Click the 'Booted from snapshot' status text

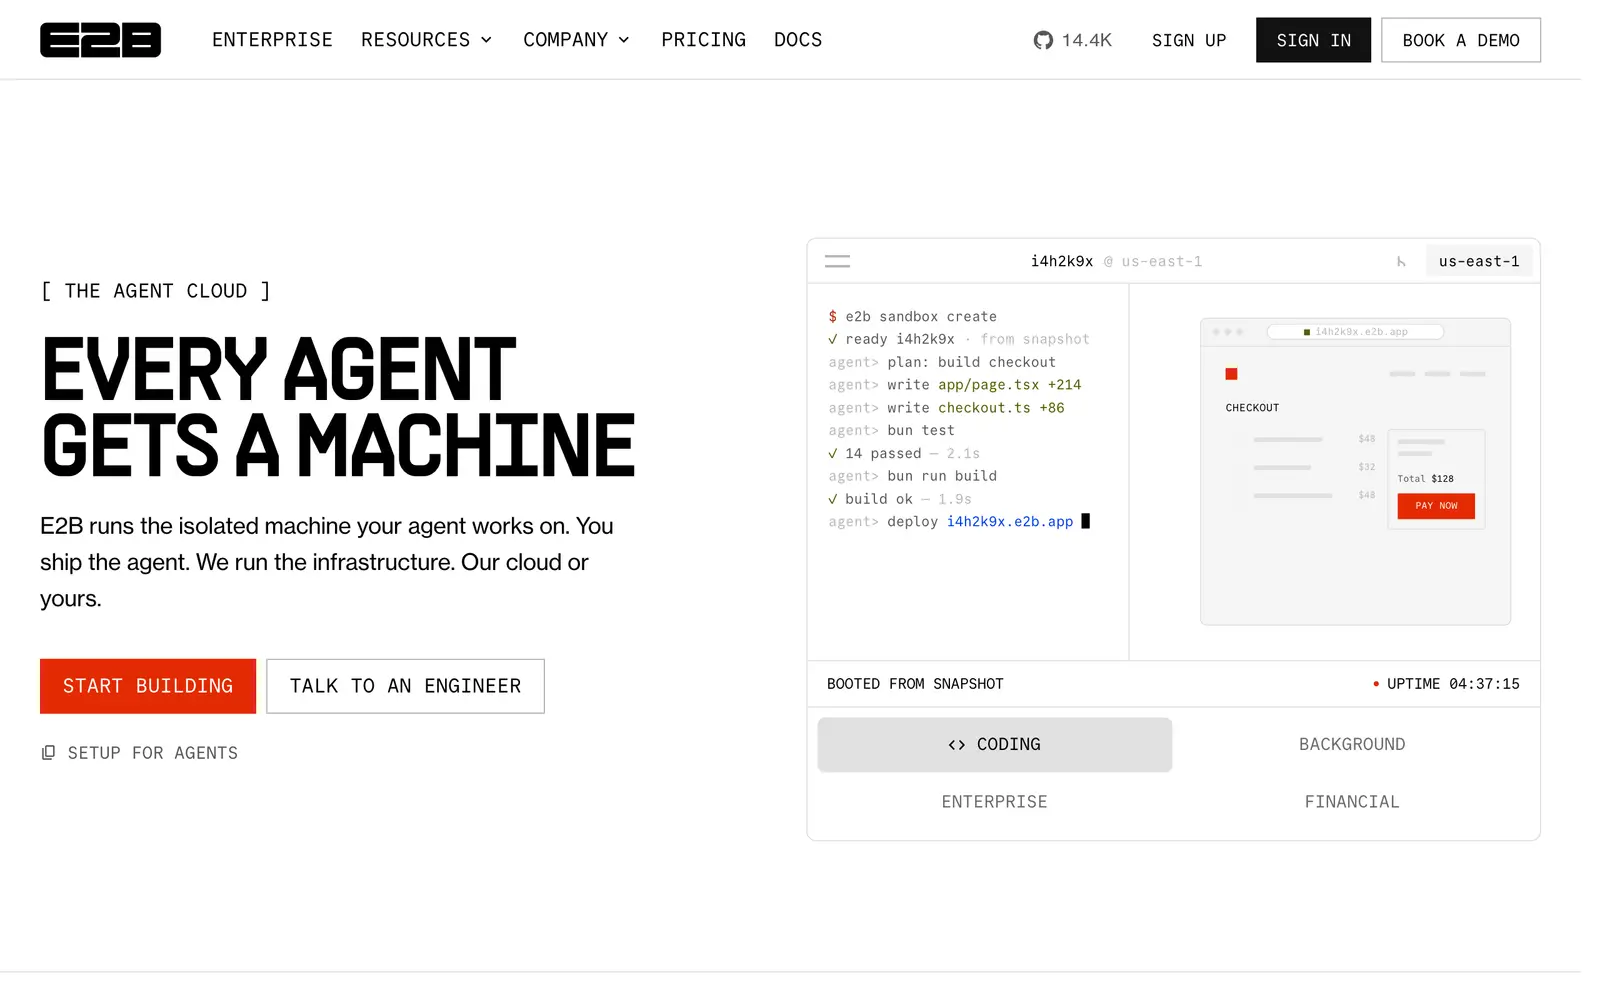click(x=915, y=684)
